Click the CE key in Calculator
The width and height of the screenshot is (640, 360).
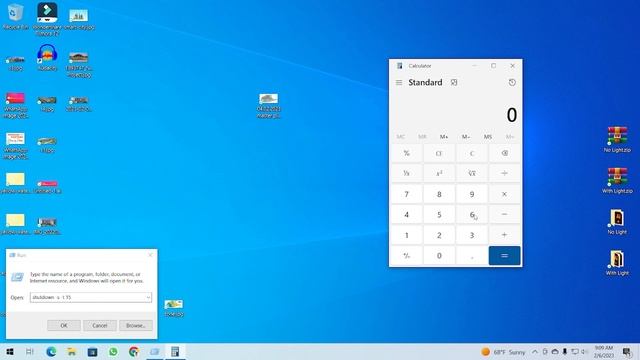439,153
